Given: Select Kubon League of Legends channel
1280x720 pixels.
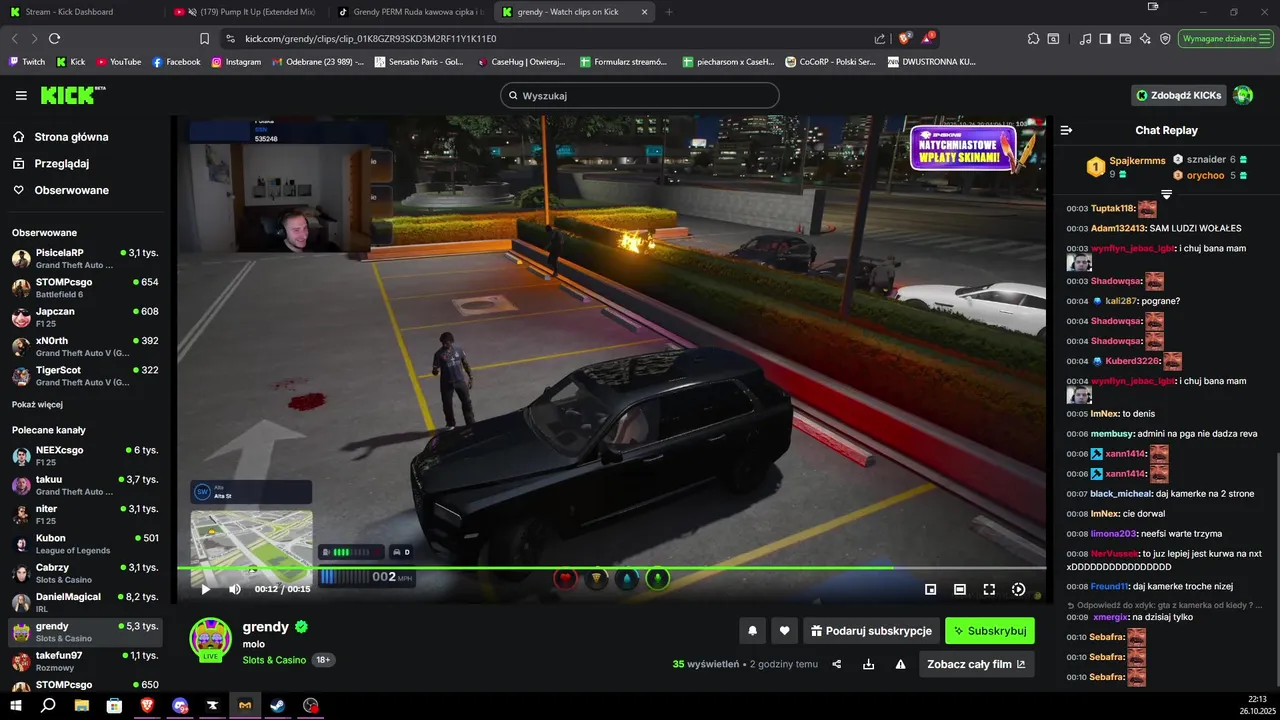Looking at the screenshot, I should point(85,543).
